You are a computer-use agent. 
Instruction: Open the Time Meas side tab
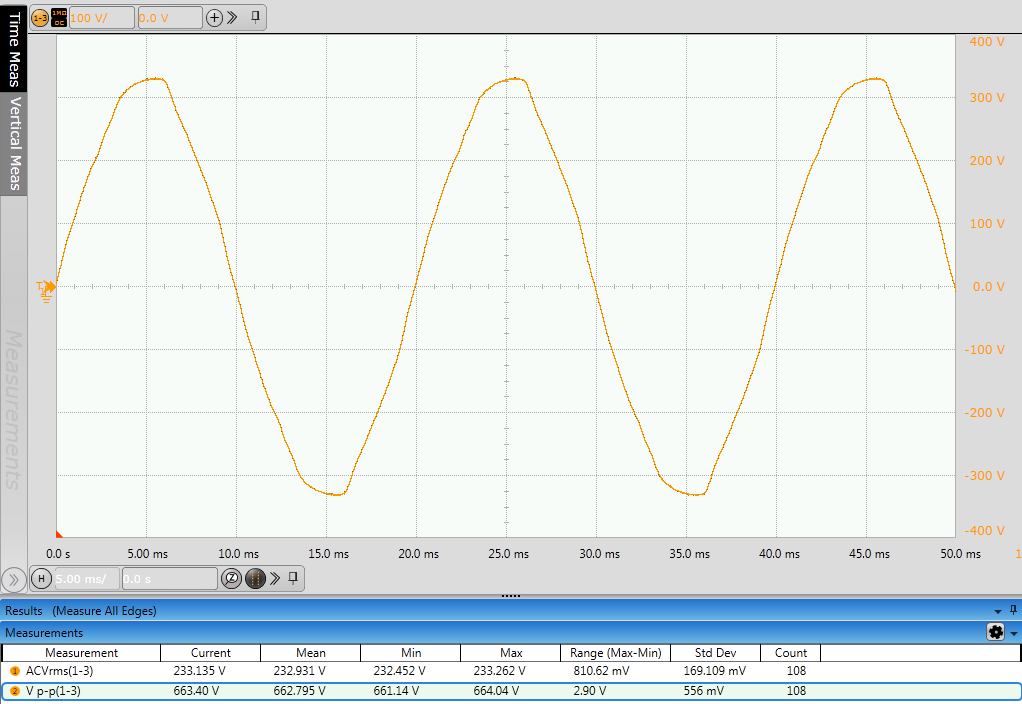point(14,48)
